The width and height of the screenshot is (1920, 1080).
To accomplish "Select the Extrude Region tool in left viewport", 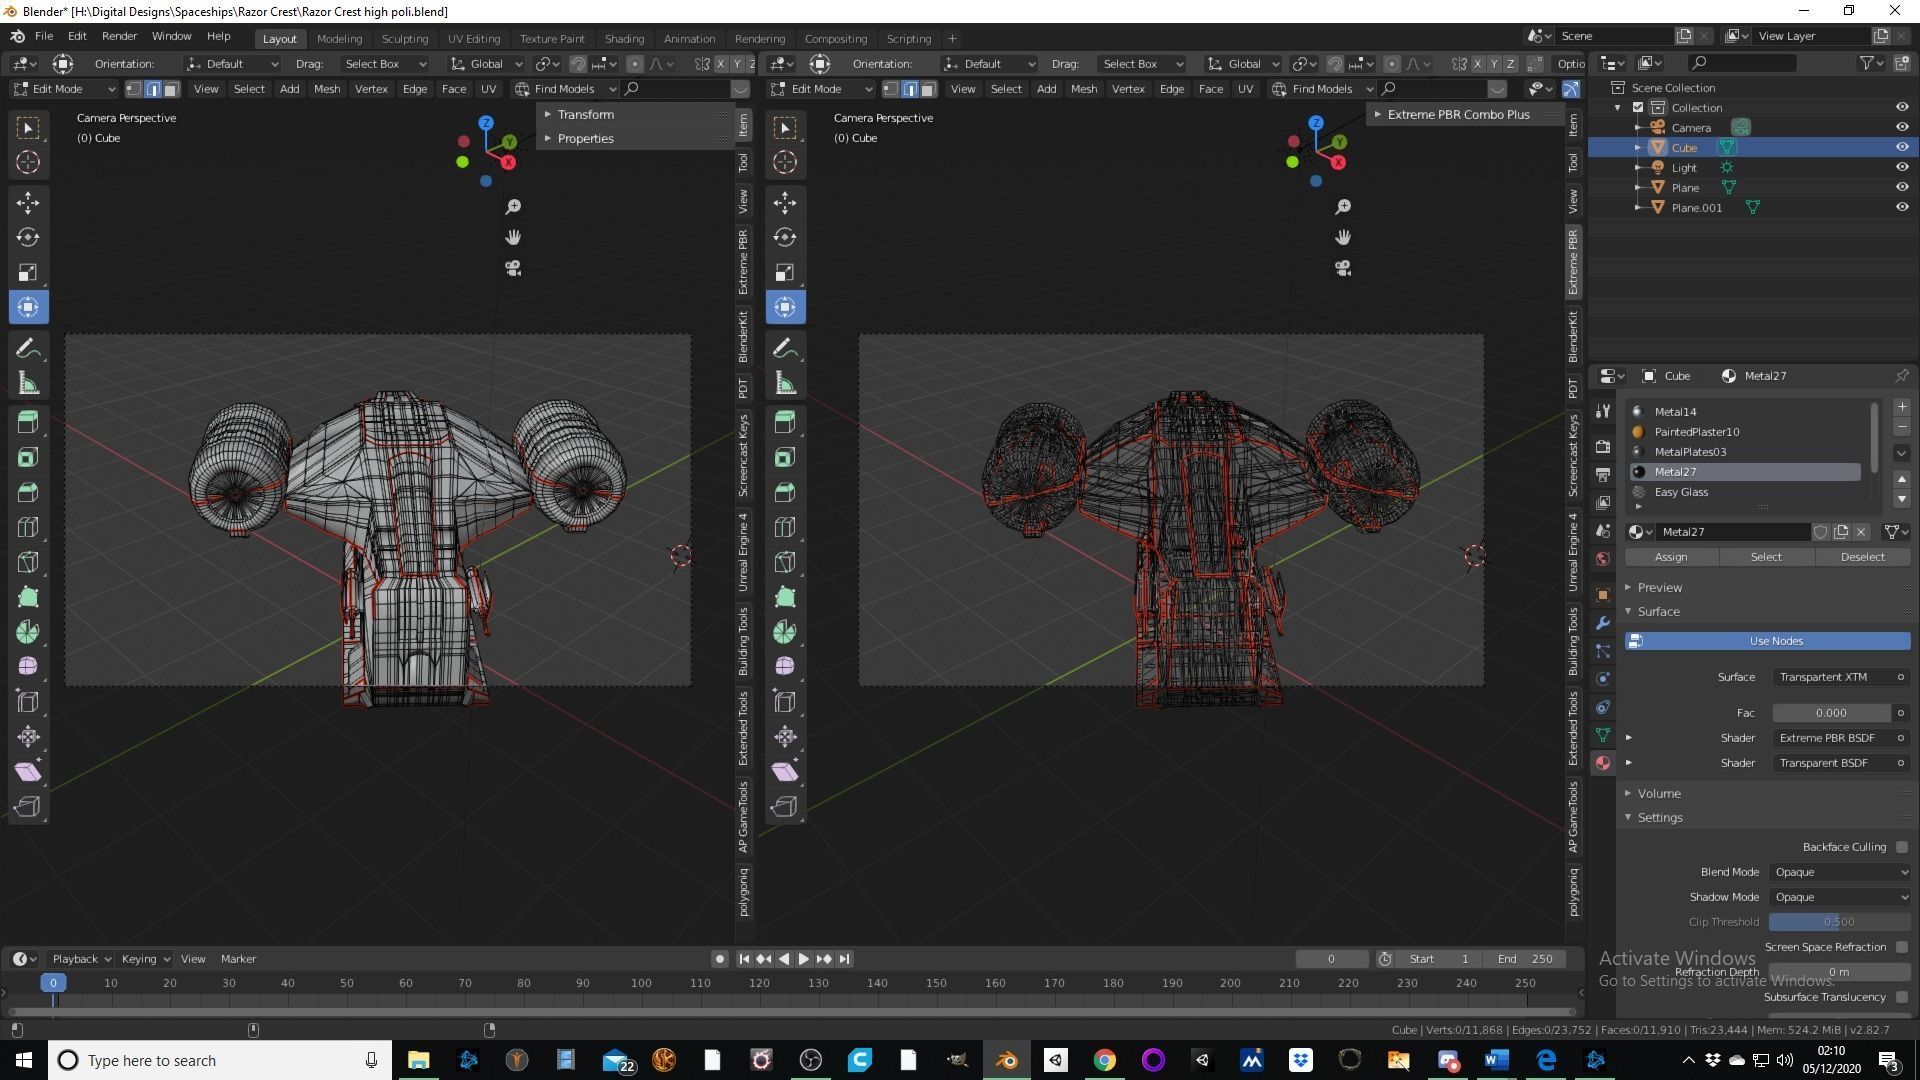I will click(28, 422).
